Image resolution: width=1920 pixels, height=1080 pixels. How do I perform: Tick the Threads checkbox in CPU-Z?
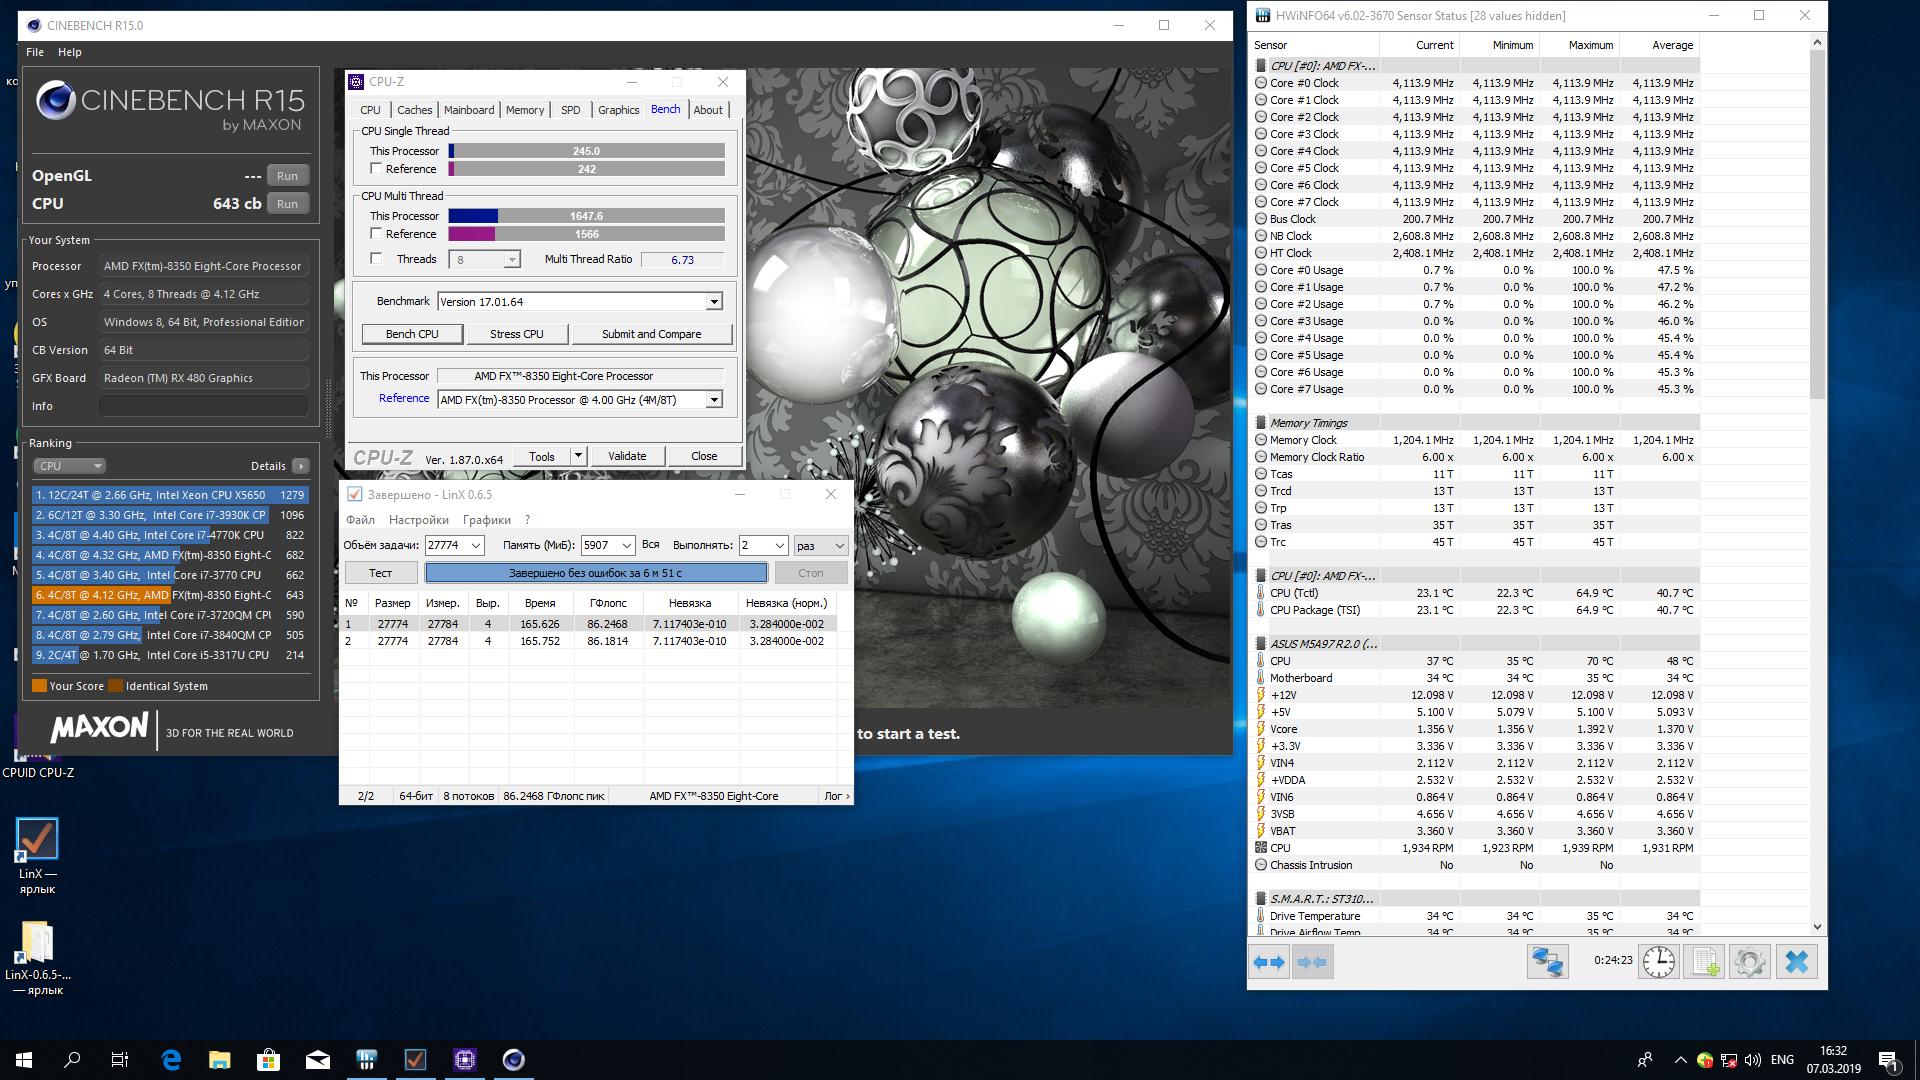377,259
